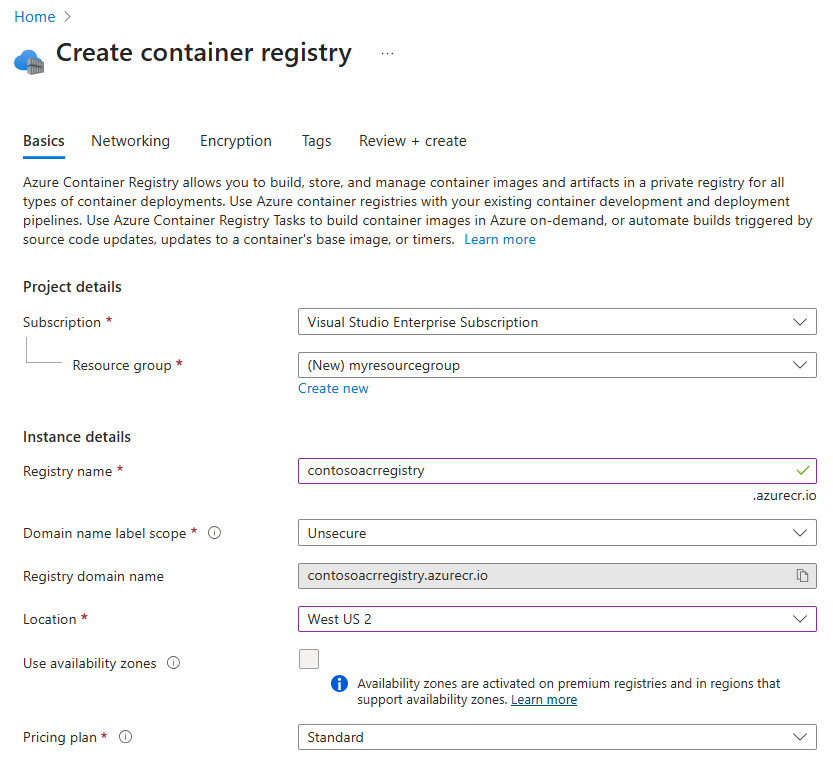Open the Encryption tab
Viewport: 833px width, 768px height.
[235, 141]
